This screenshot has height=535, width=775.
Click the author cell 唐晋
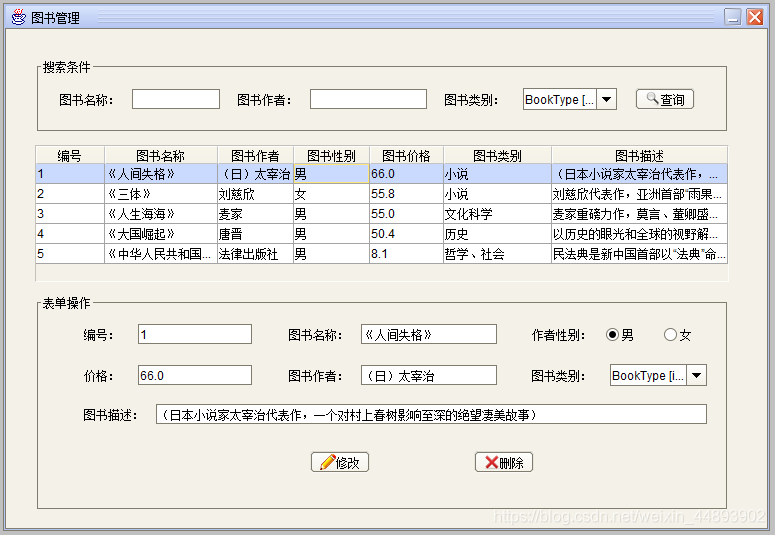255,233
